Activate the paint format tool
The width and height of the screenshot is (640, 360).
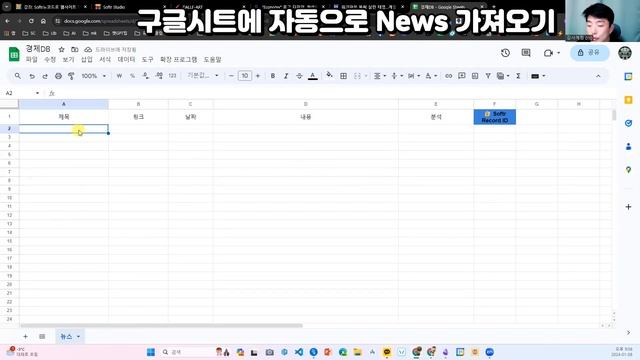(71, 76)
